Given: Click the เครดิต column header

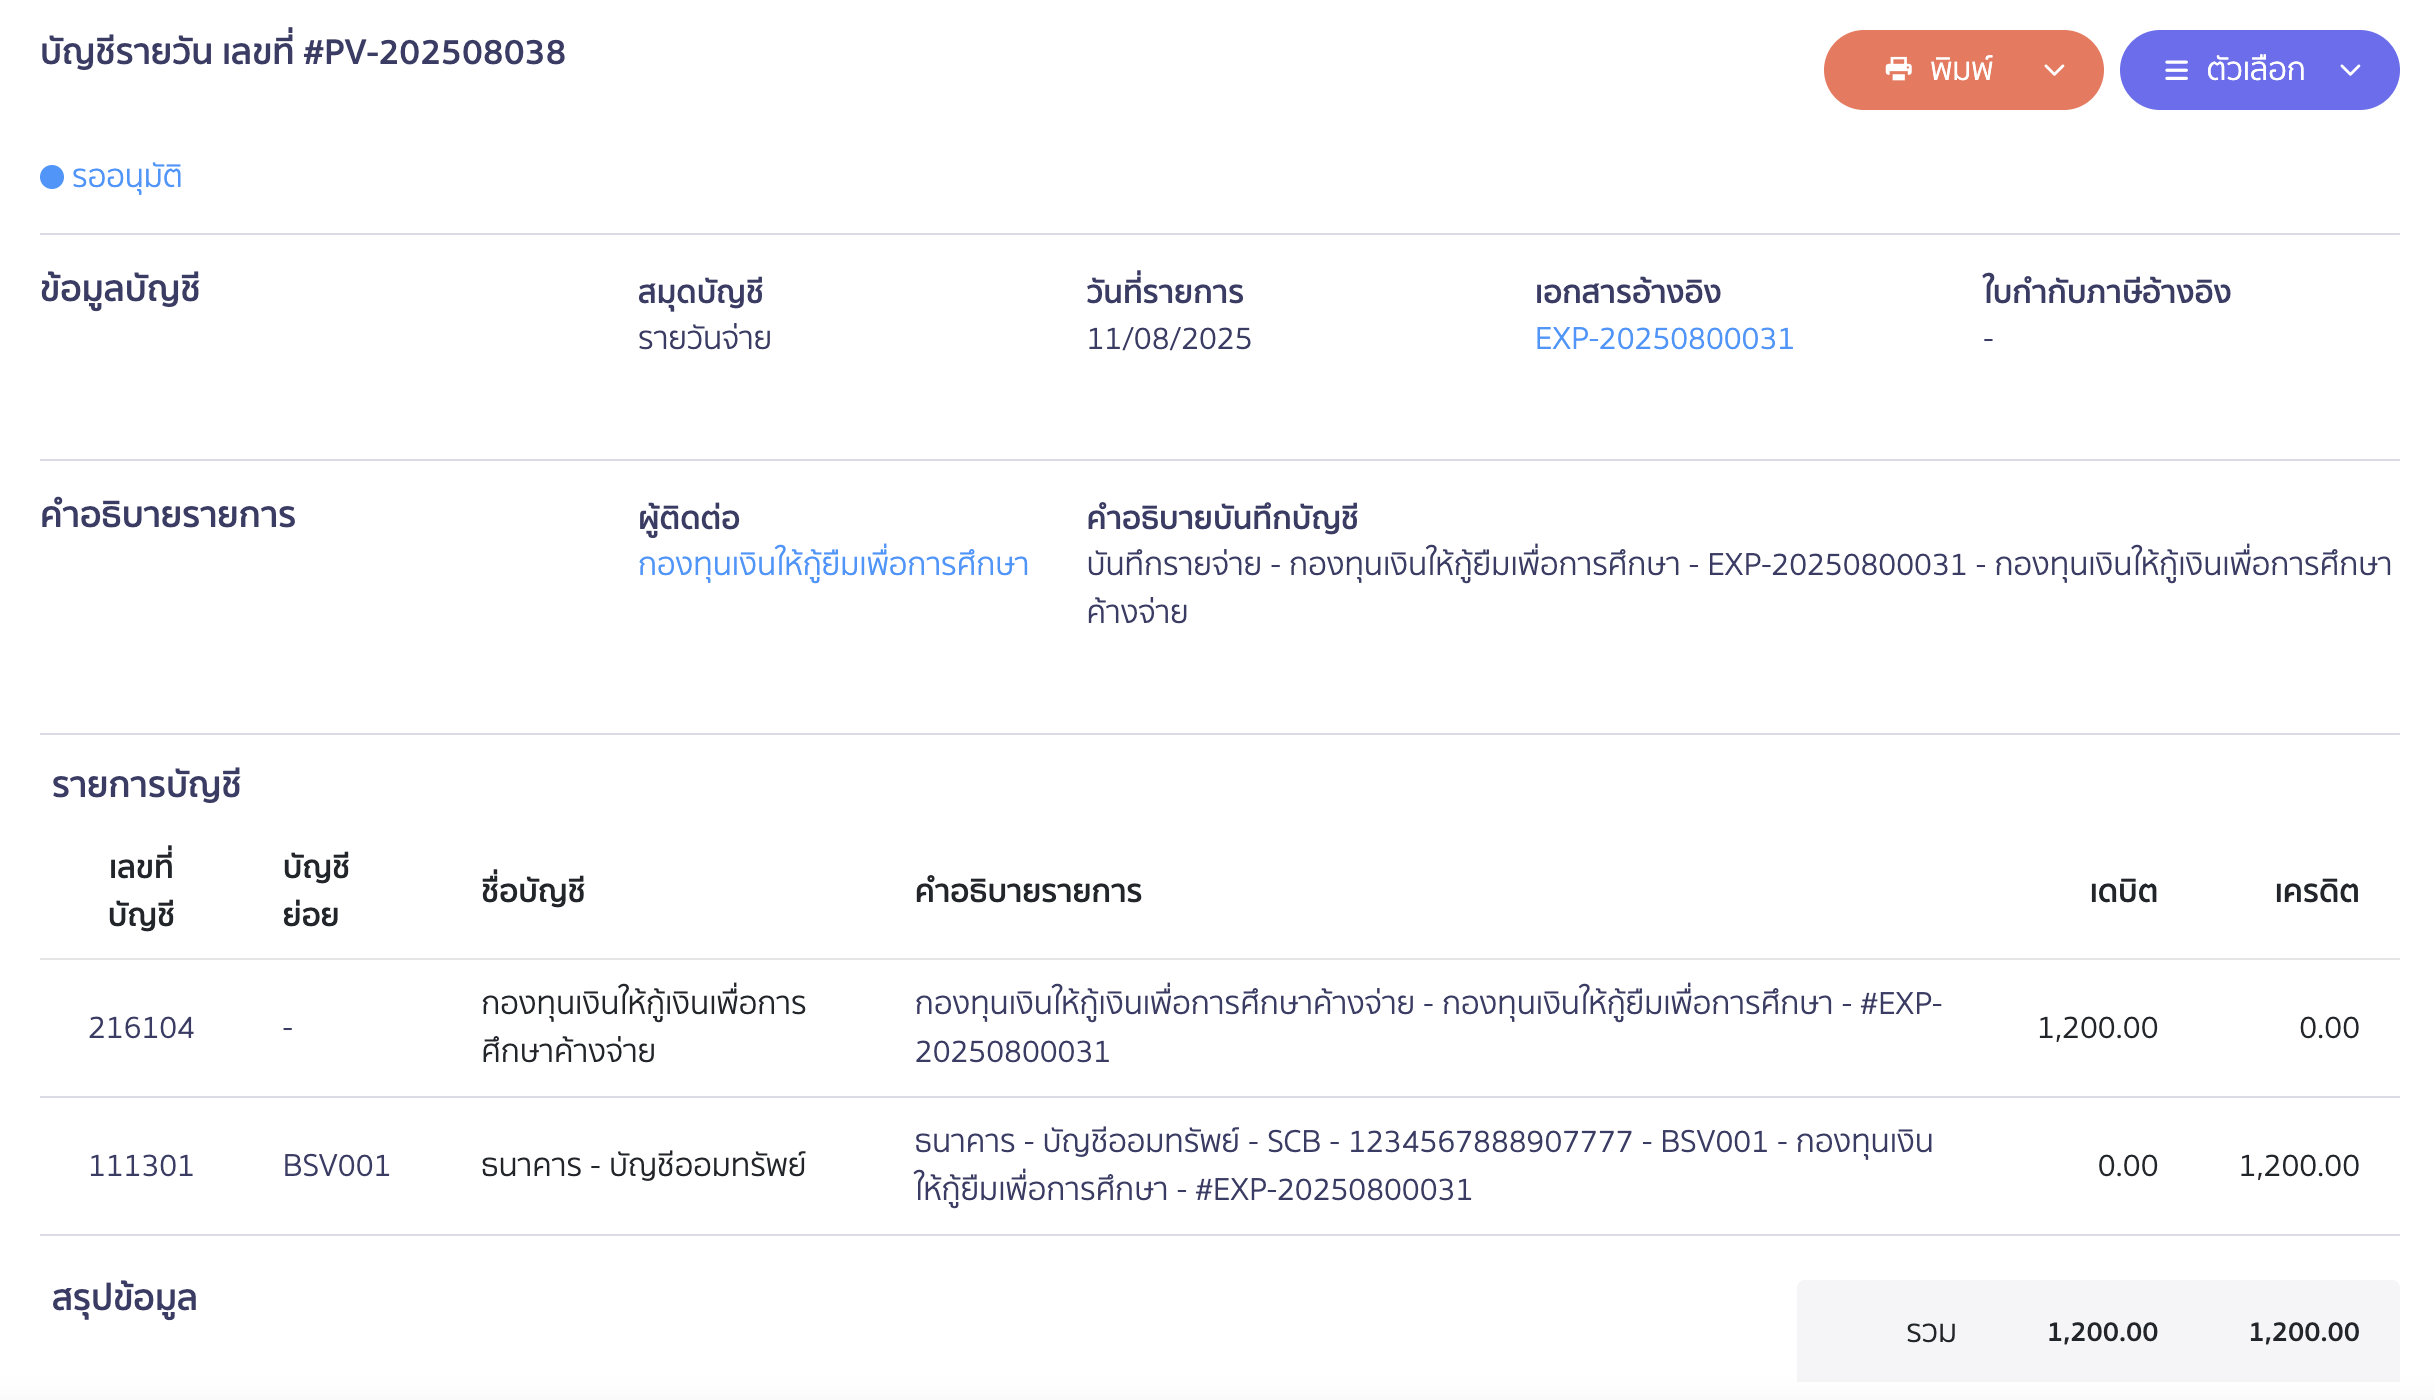Looking at the screenshot, I should [2316, 891].
